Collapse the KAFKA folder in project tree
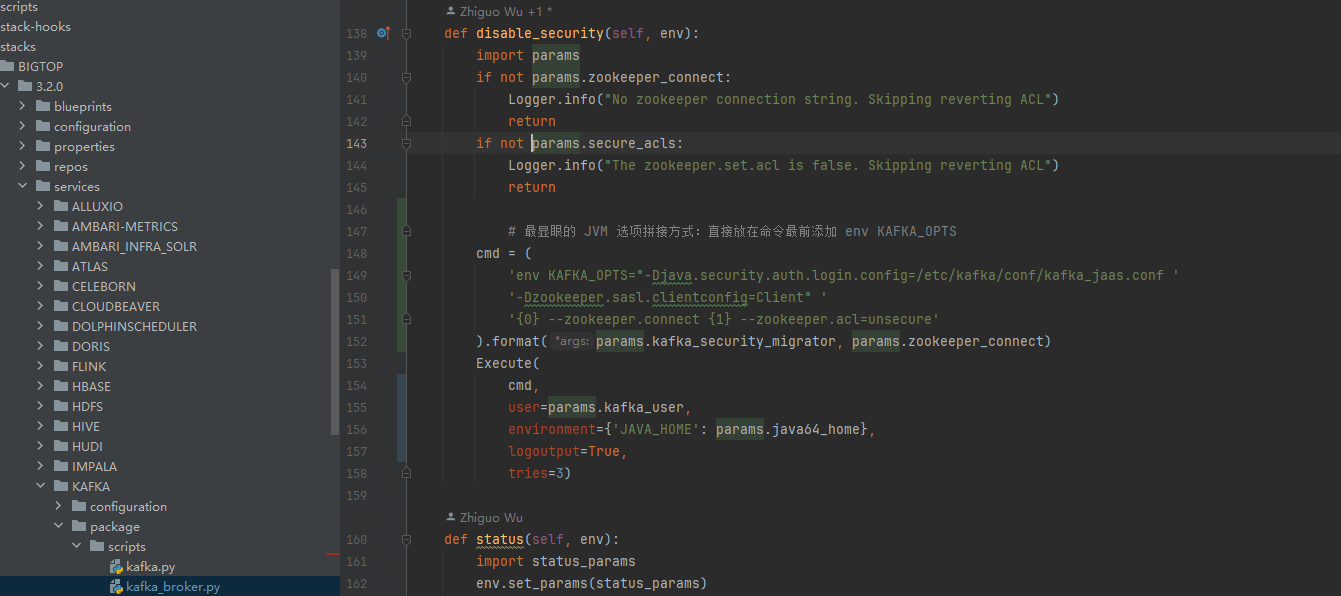This screenshot has height=596, width=1341. (41, 487)
